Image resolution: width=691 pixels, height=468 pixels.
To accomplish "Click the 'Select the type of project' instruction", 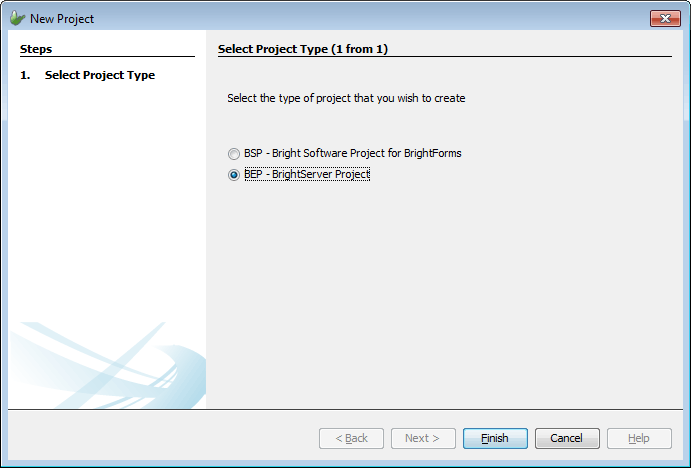I will coord(346,98).
